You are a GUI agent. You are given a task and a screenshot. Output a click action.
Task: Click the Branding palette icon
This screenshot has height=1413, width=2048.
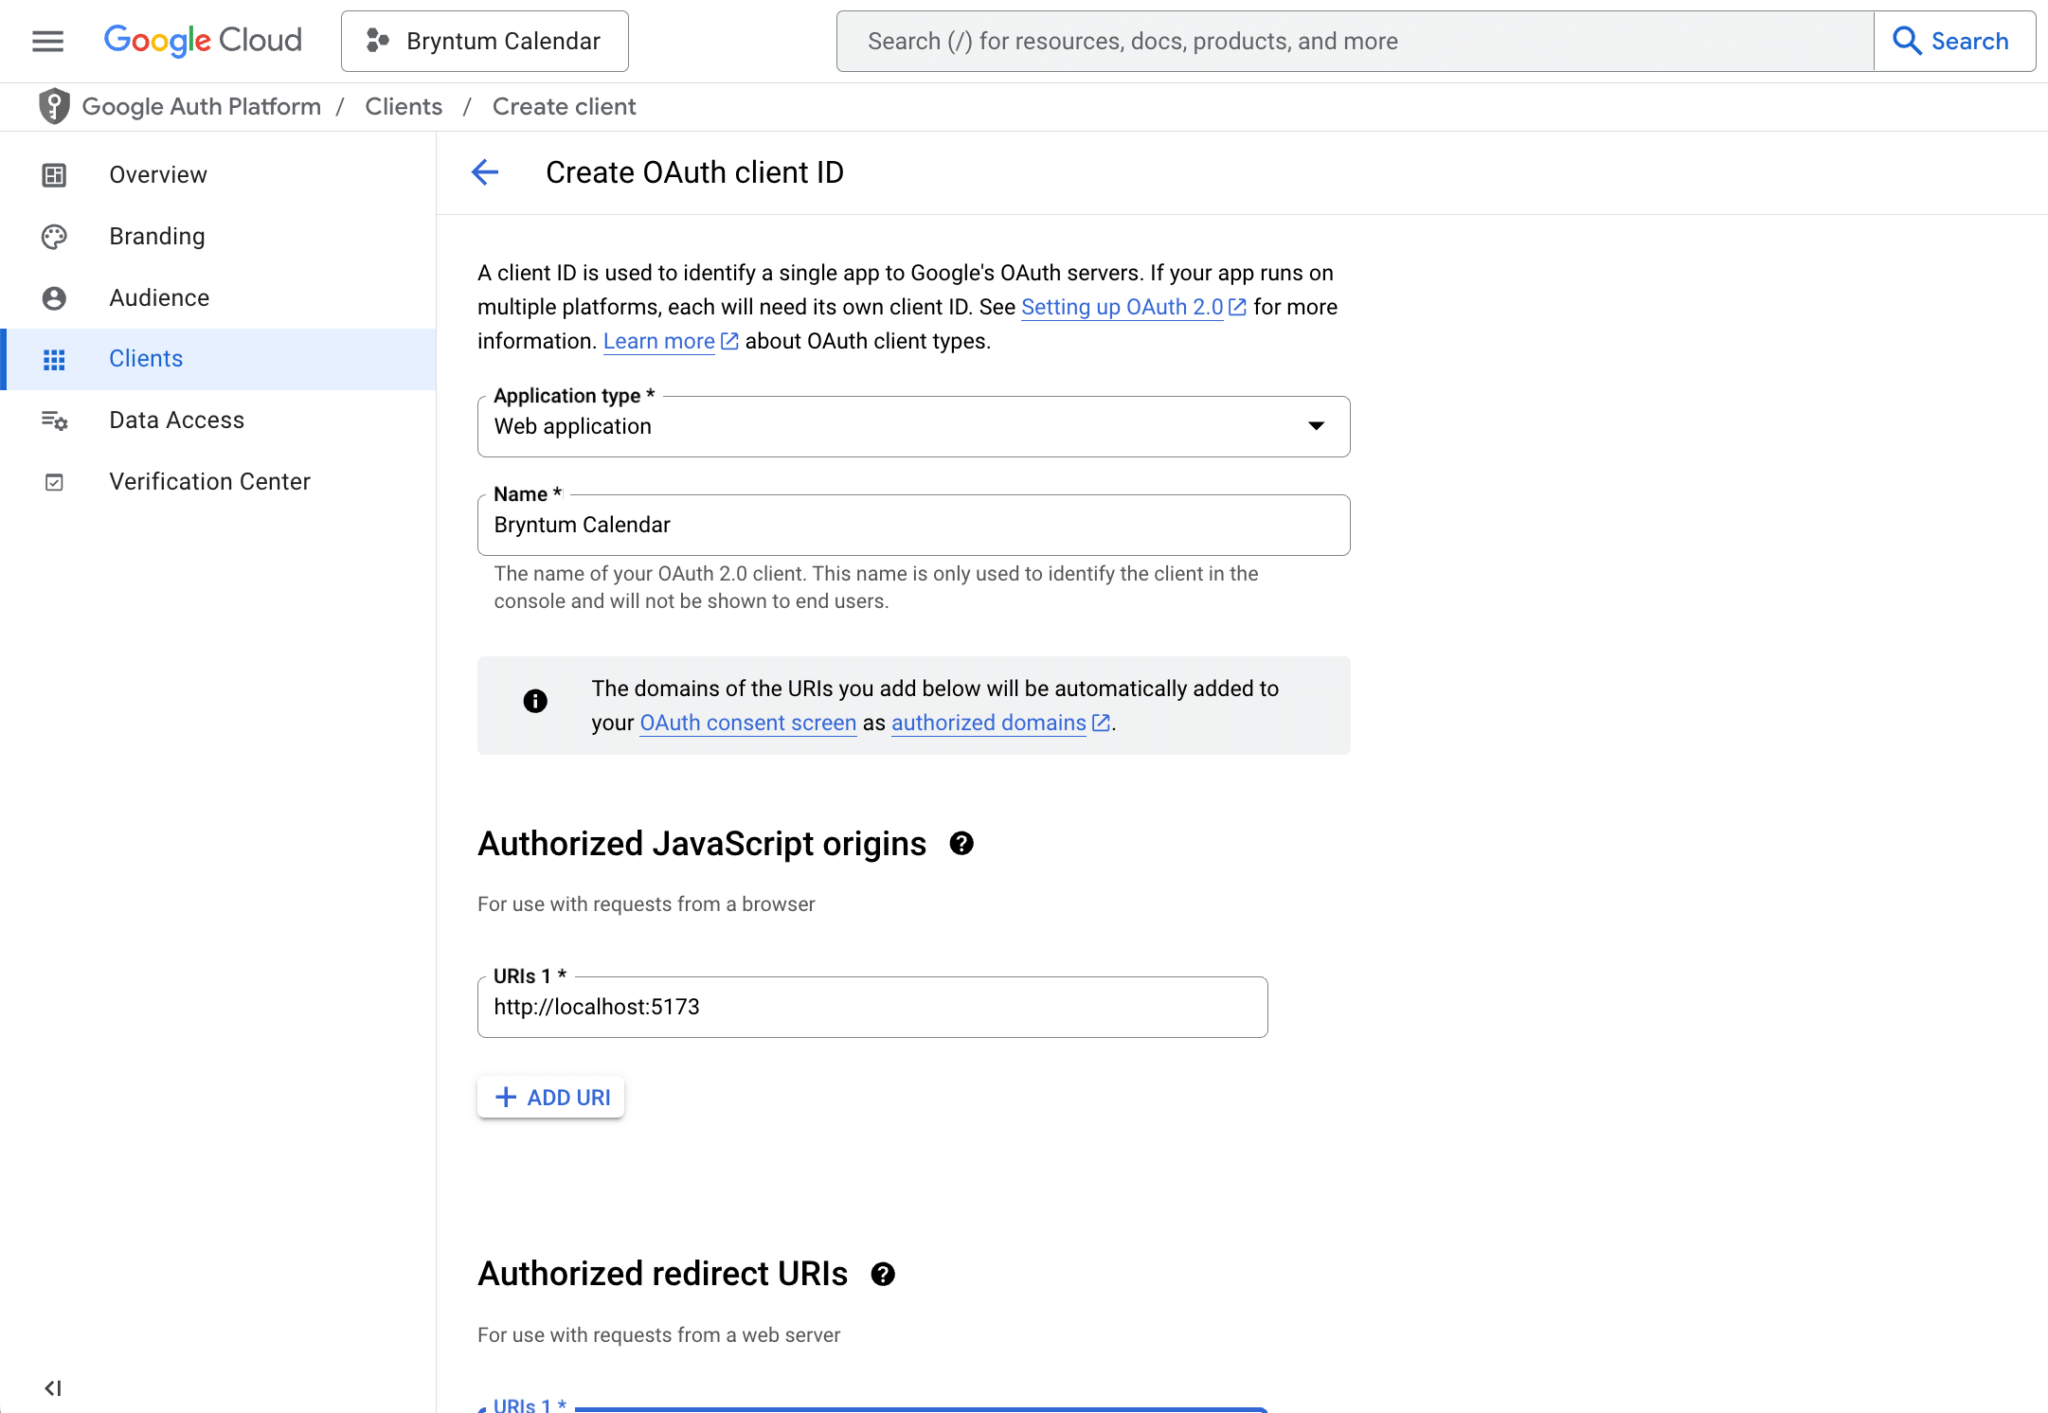(54, 236)
